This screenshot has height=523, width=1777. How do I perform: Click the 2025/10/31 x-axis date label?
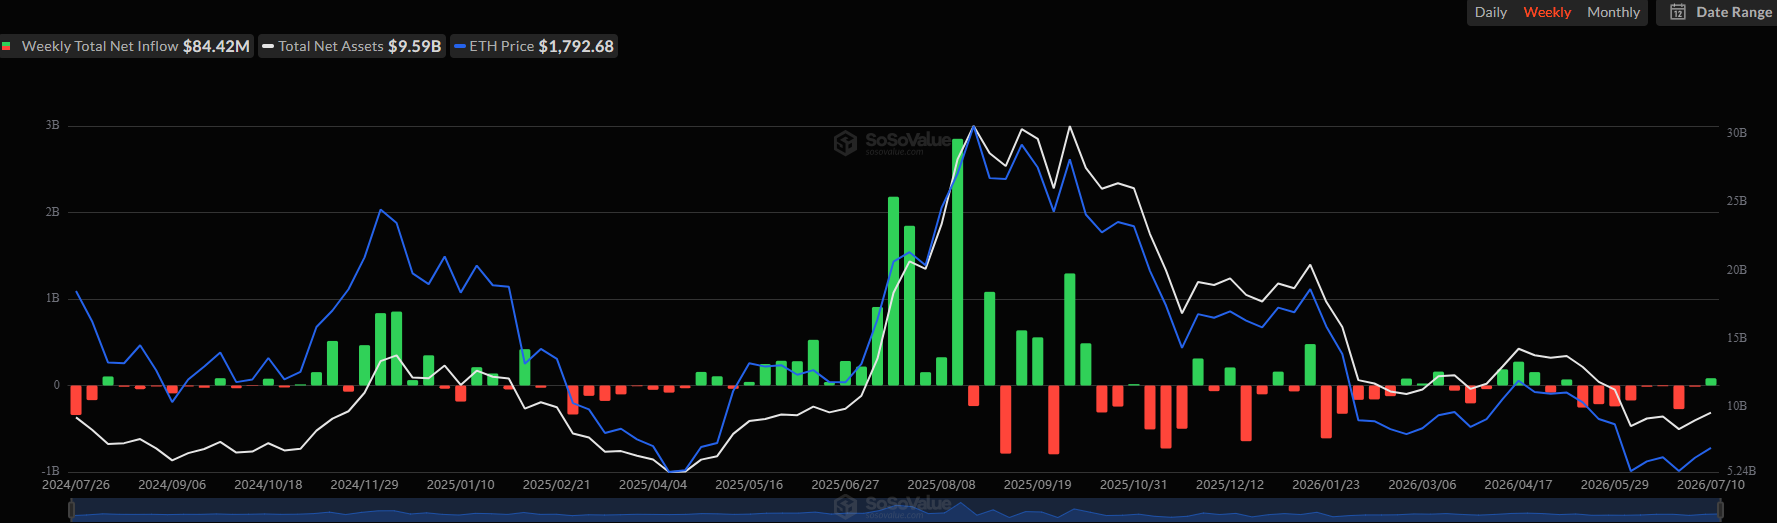(x=1133, y=484)
